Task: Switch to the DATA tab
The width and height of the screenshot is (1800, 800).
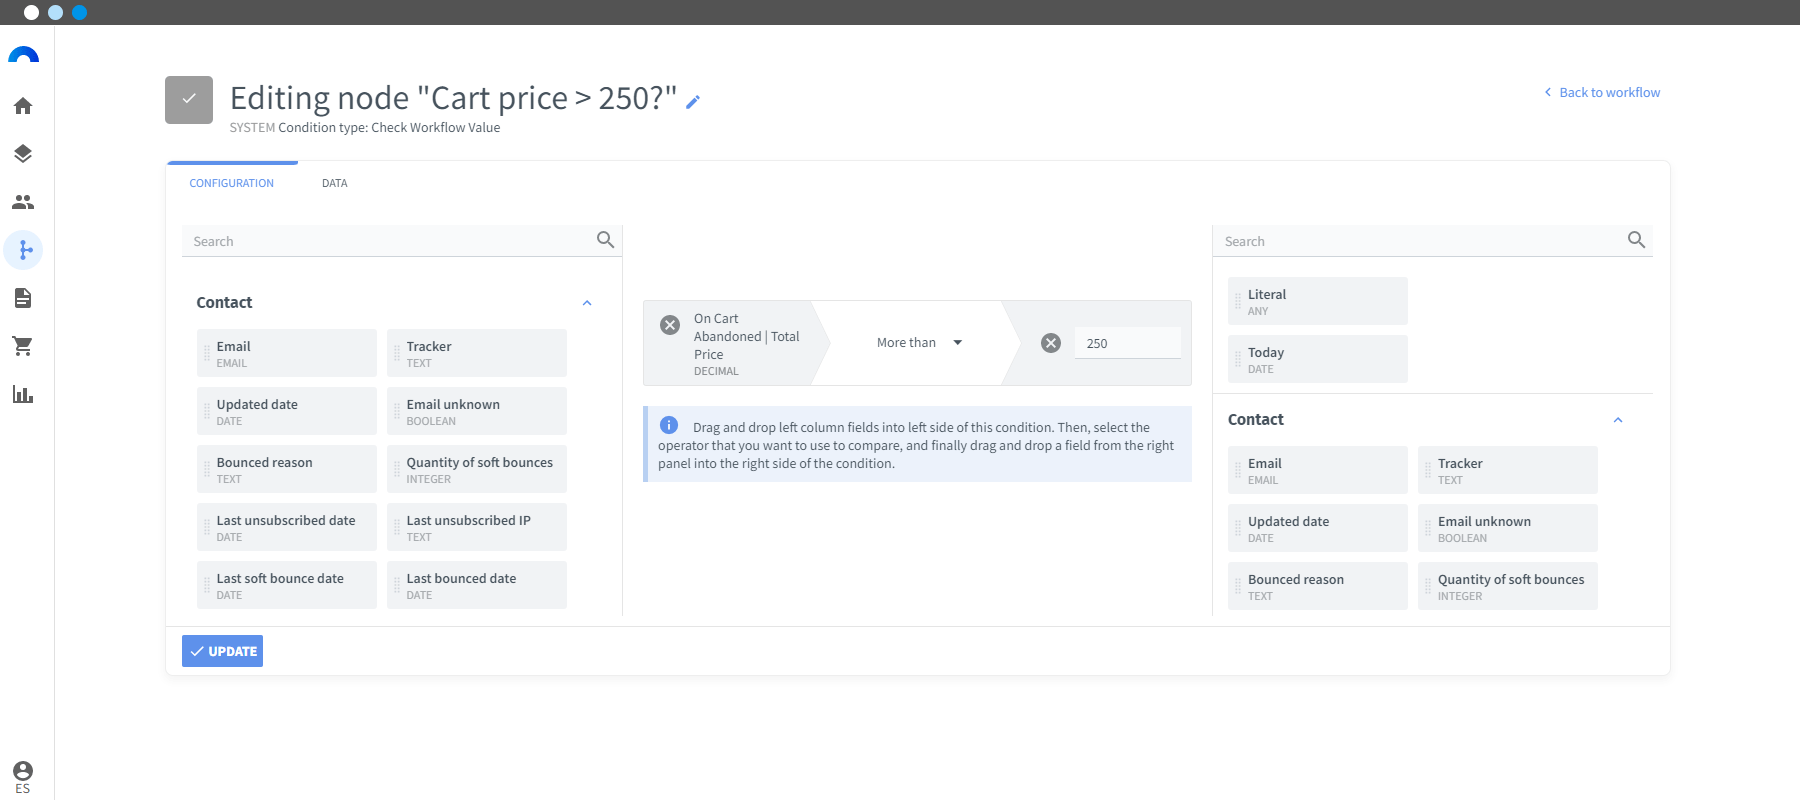Action: click(335, 183)
